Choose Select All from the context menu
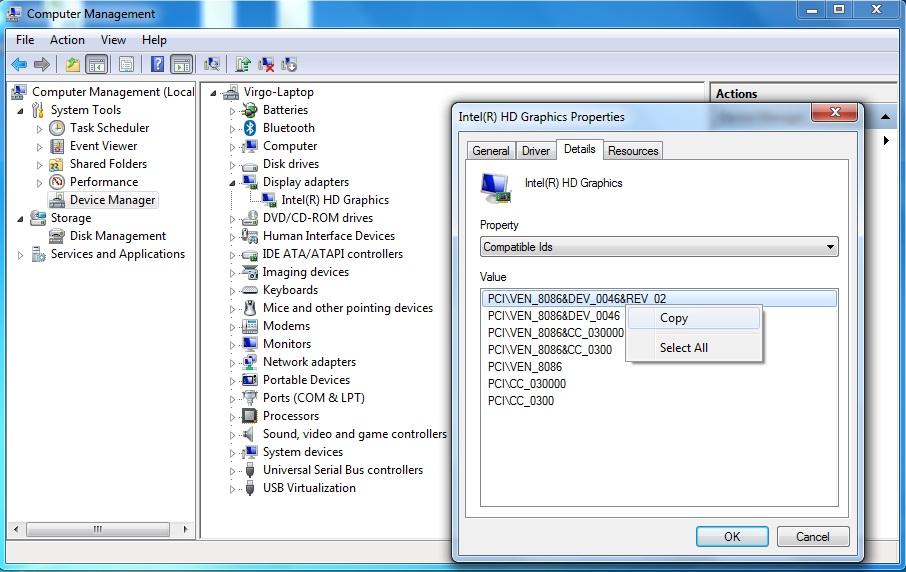Viewport: 906px width, 572px height. click(694, 348)
